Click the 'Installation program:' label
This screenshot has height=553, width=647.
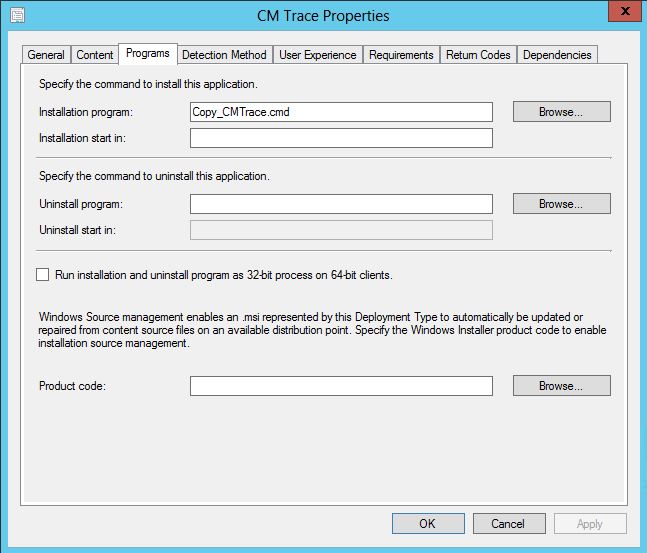coord(86,112)
